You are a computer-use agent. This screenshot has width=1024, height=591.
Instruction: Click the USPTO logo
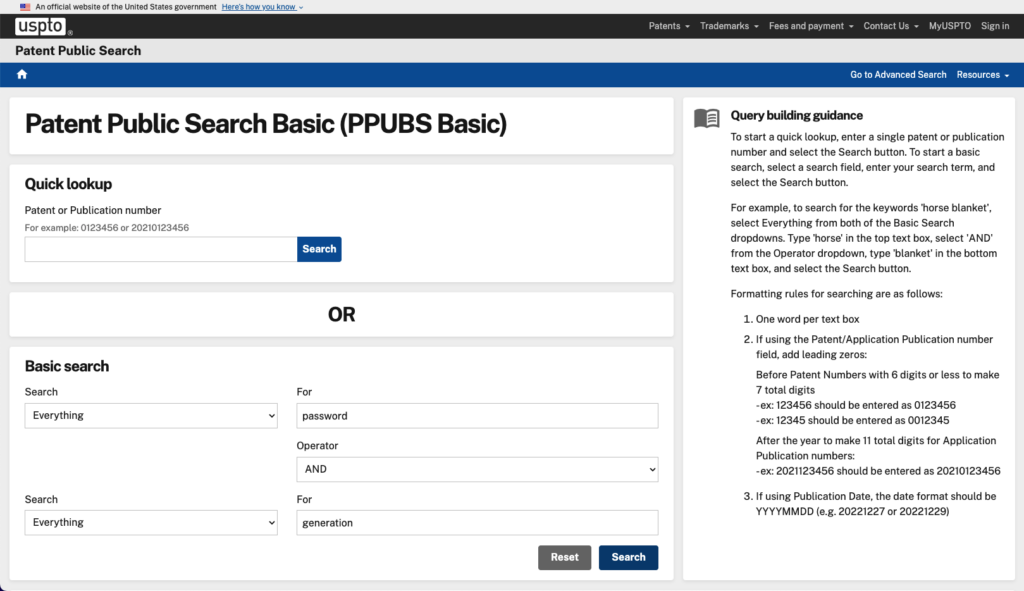[x=42, y=26]
